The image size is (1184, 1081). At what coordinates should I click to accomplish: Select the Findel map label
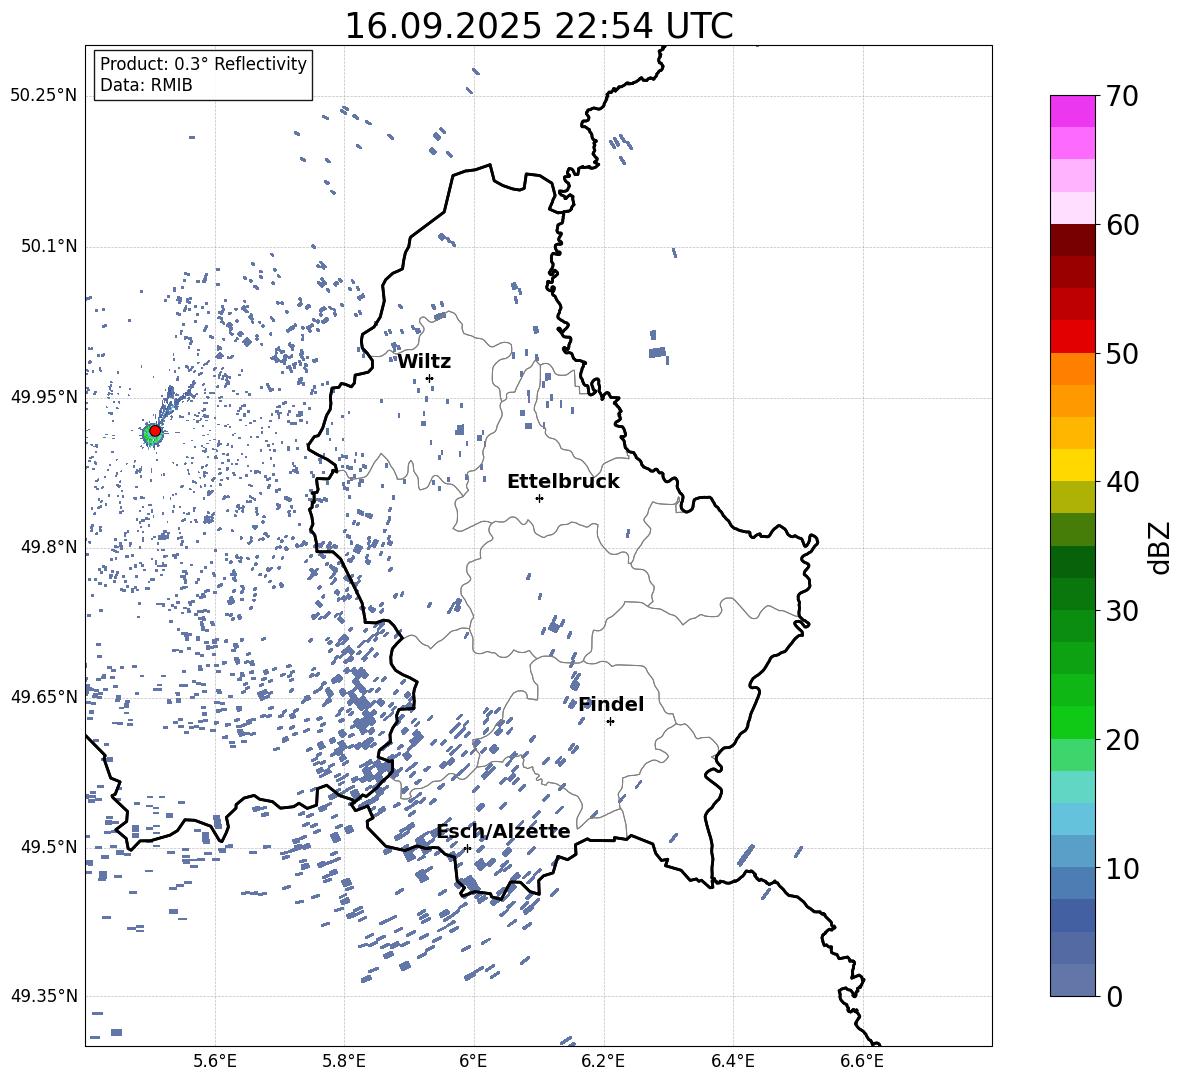611,704
